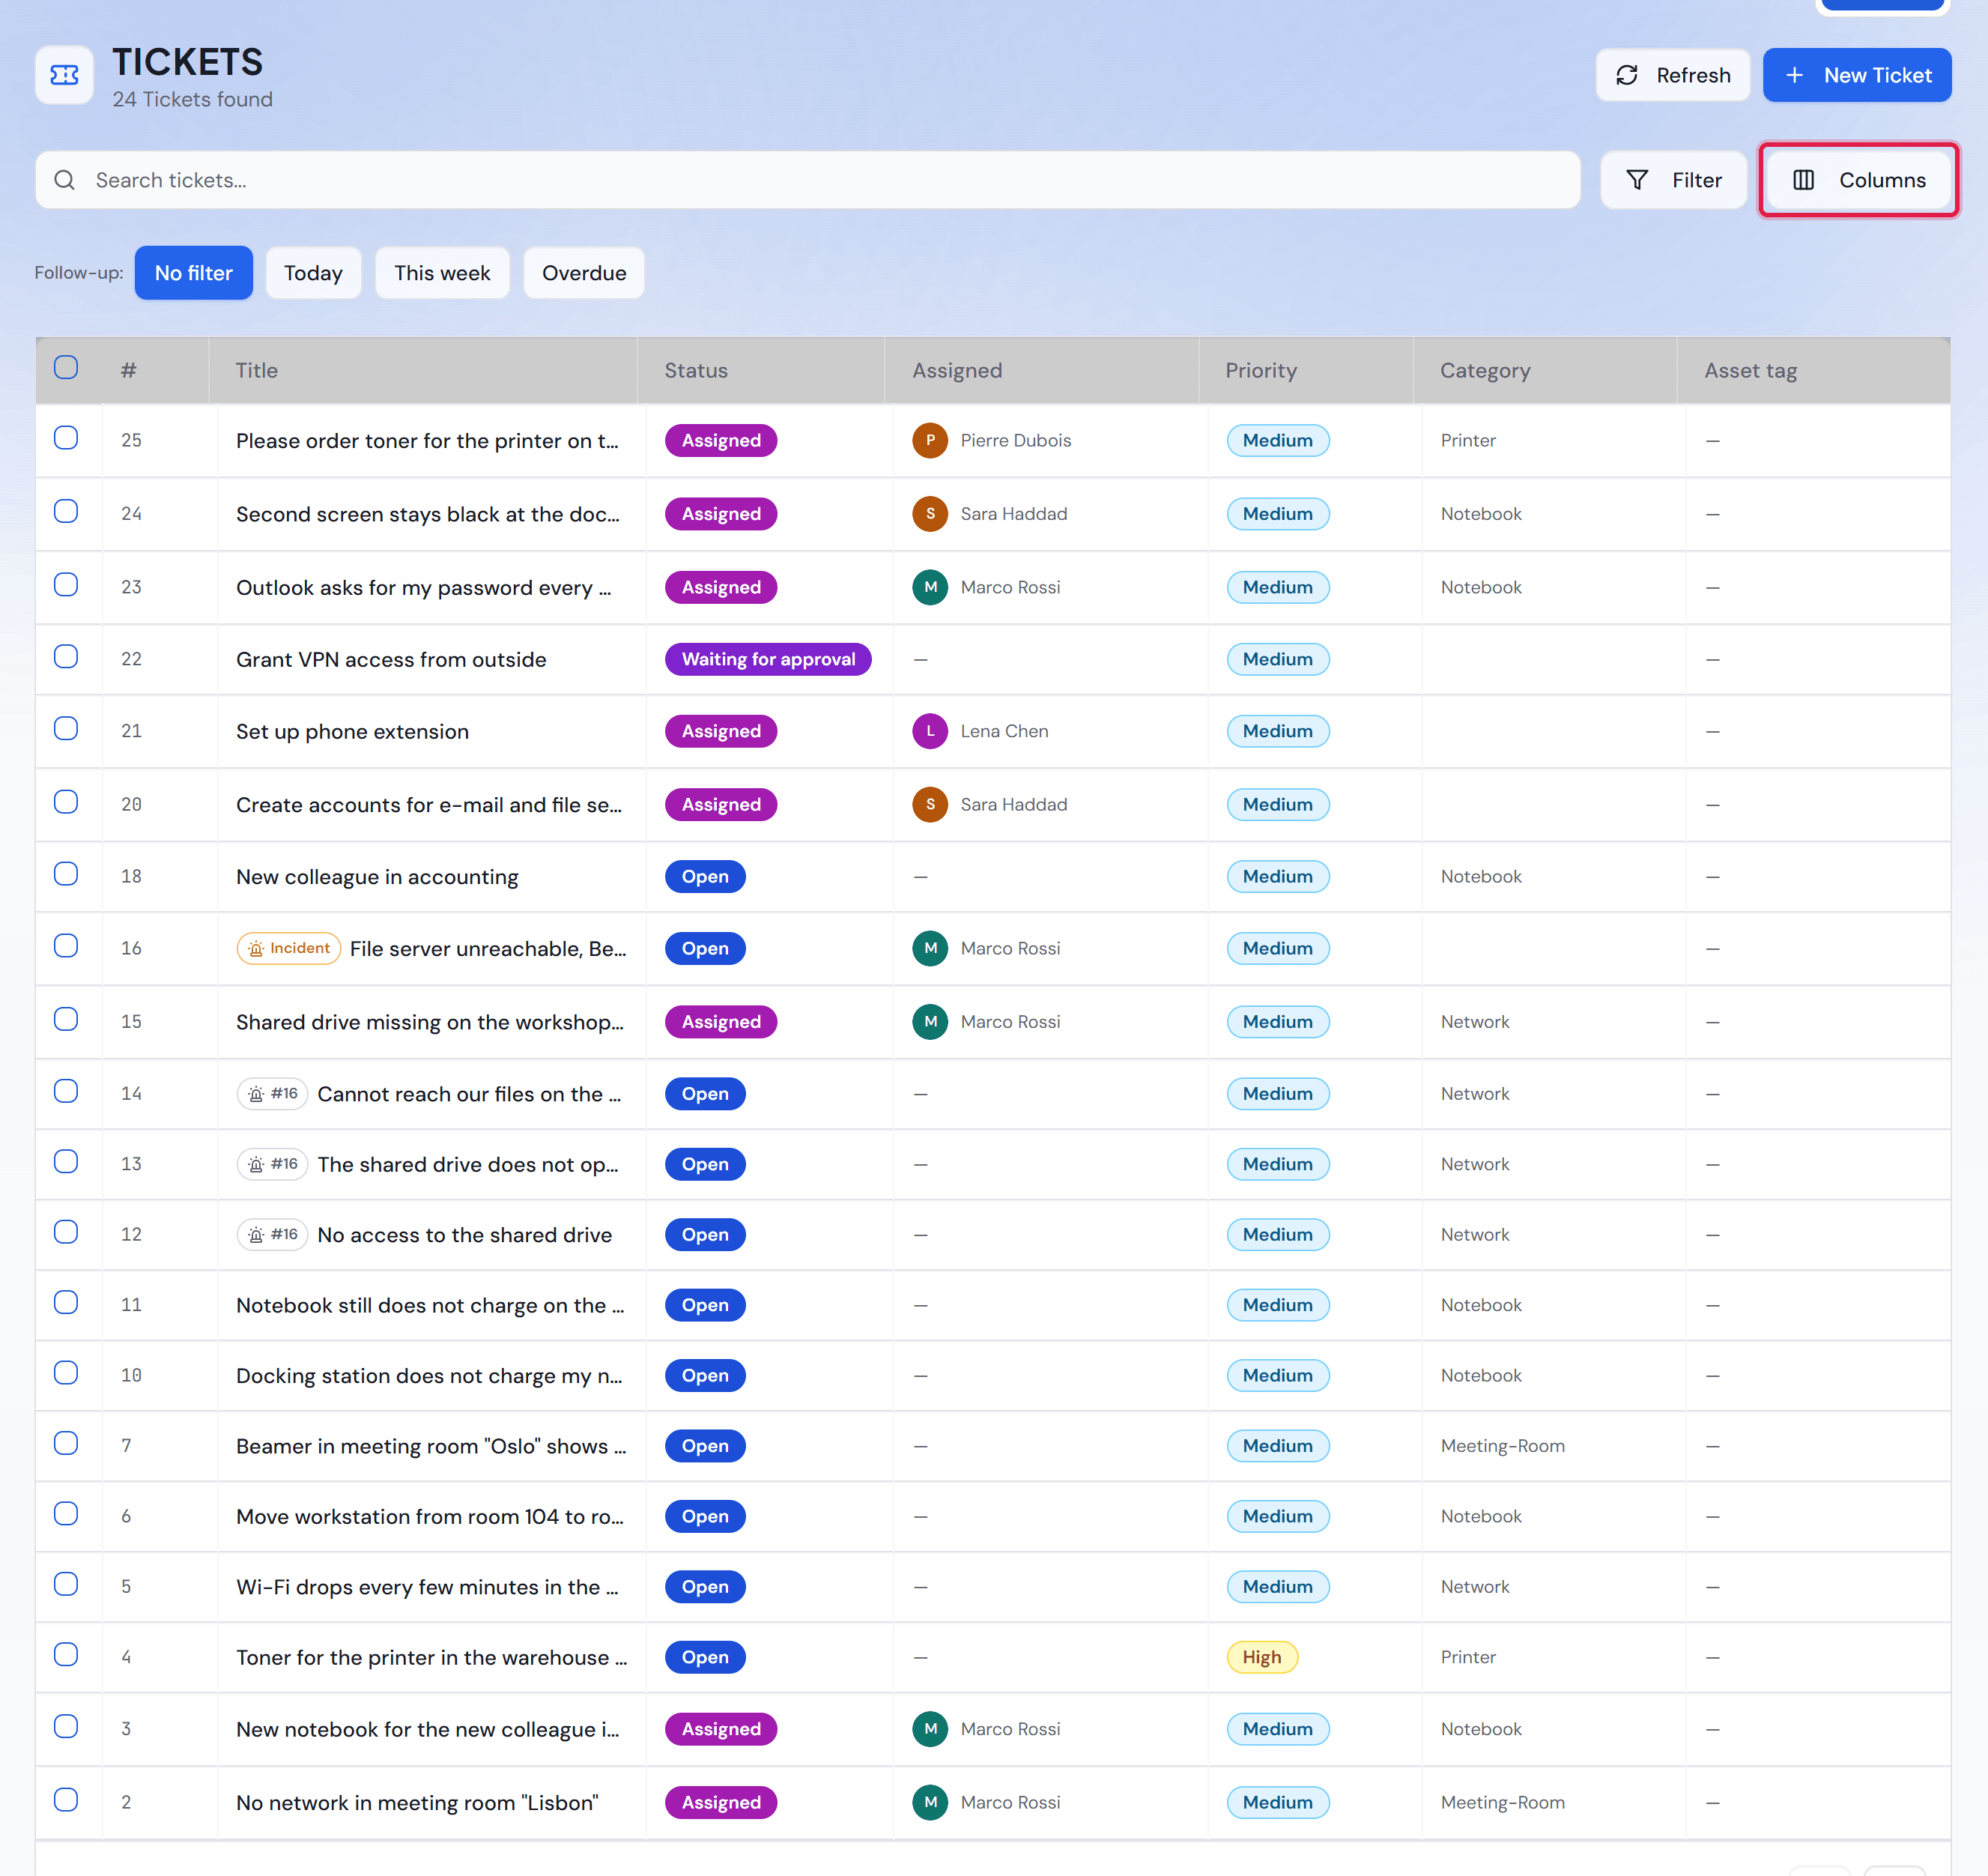Click the Refresh button
Image resolution: width=1988 pixels, height=1876 pixels.
[1672, 75]
